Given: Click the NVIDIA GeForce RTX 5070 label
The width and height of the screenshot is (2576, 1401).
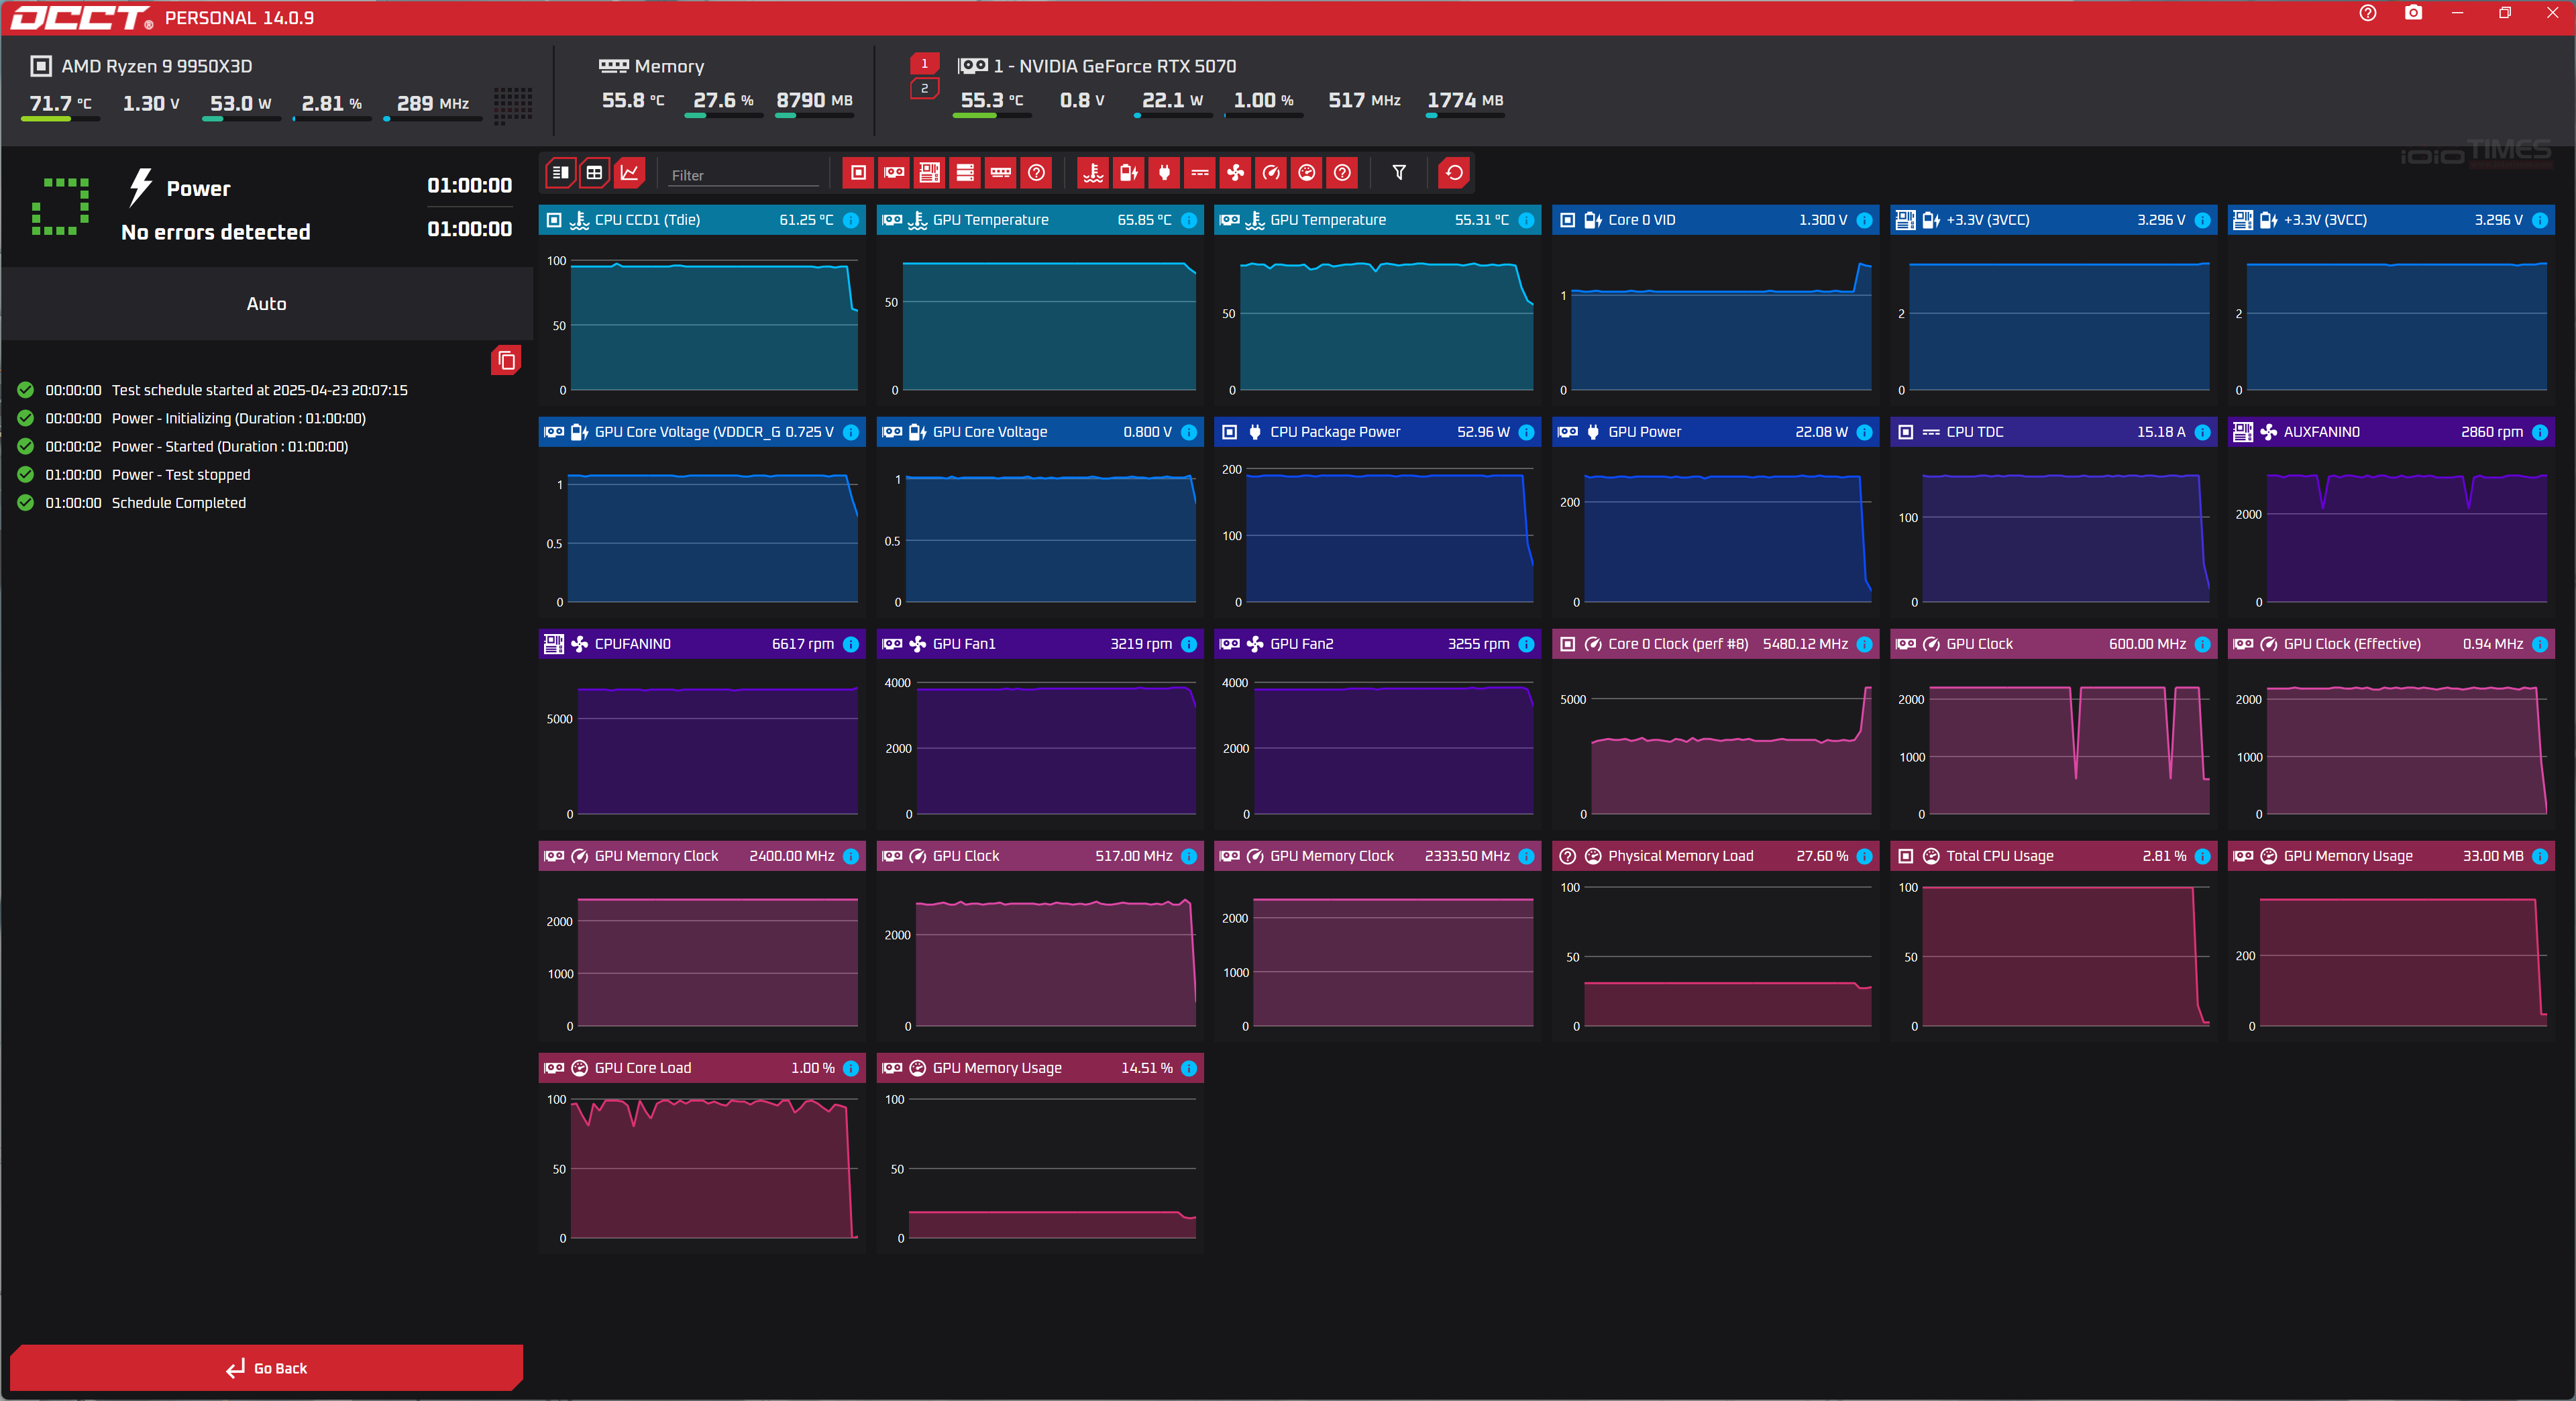Looking at the screenshot, I should 1115,66.
